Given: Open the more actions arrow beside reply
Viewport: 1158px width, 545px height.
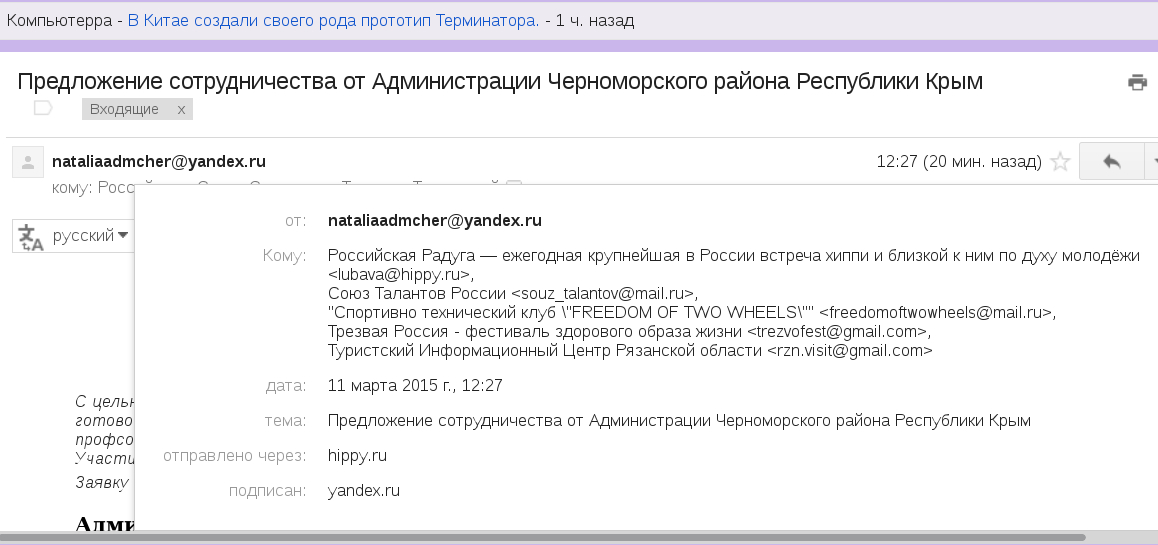Looking at the screenshot, I should point(1153,162).
